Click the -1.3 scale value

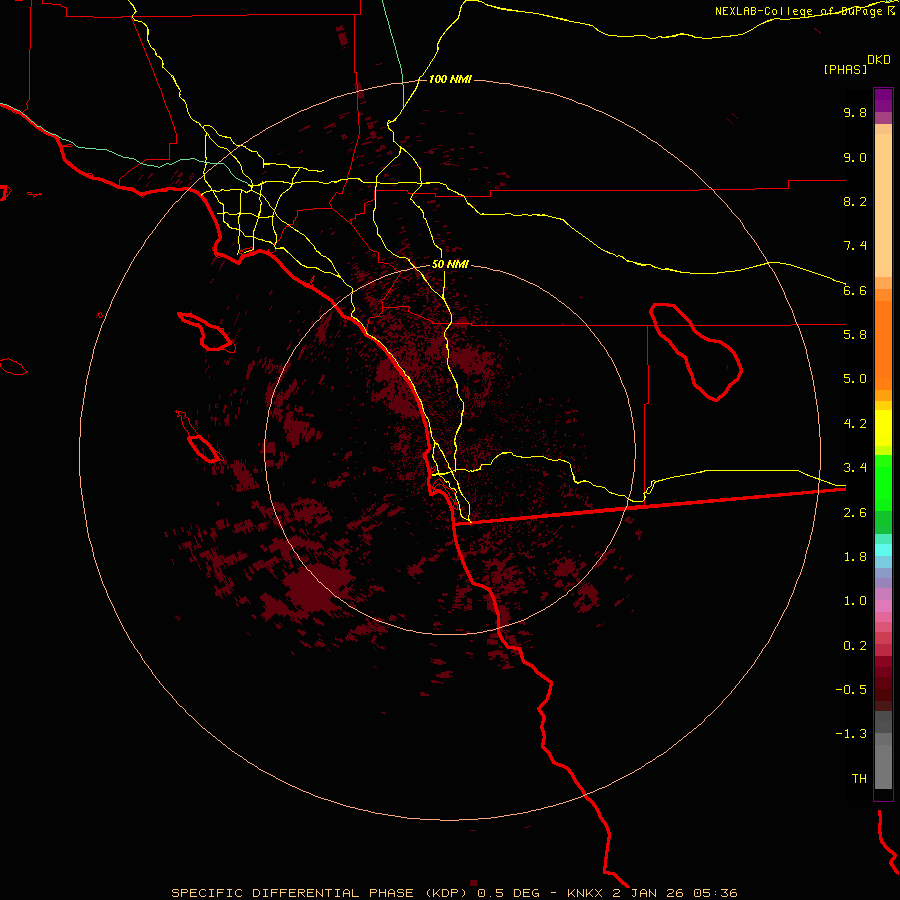[851, 734]
